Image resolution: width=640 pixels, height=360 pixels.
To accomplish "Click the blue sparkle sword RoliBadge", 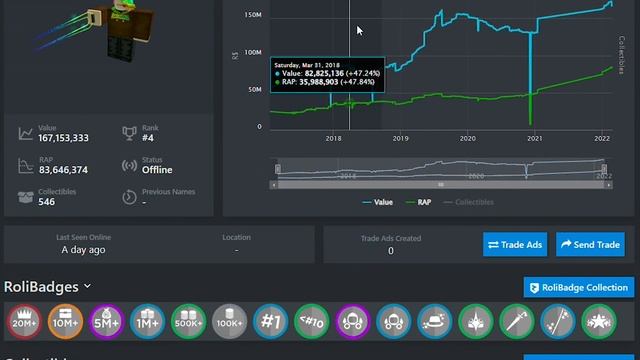I will 558,322.
